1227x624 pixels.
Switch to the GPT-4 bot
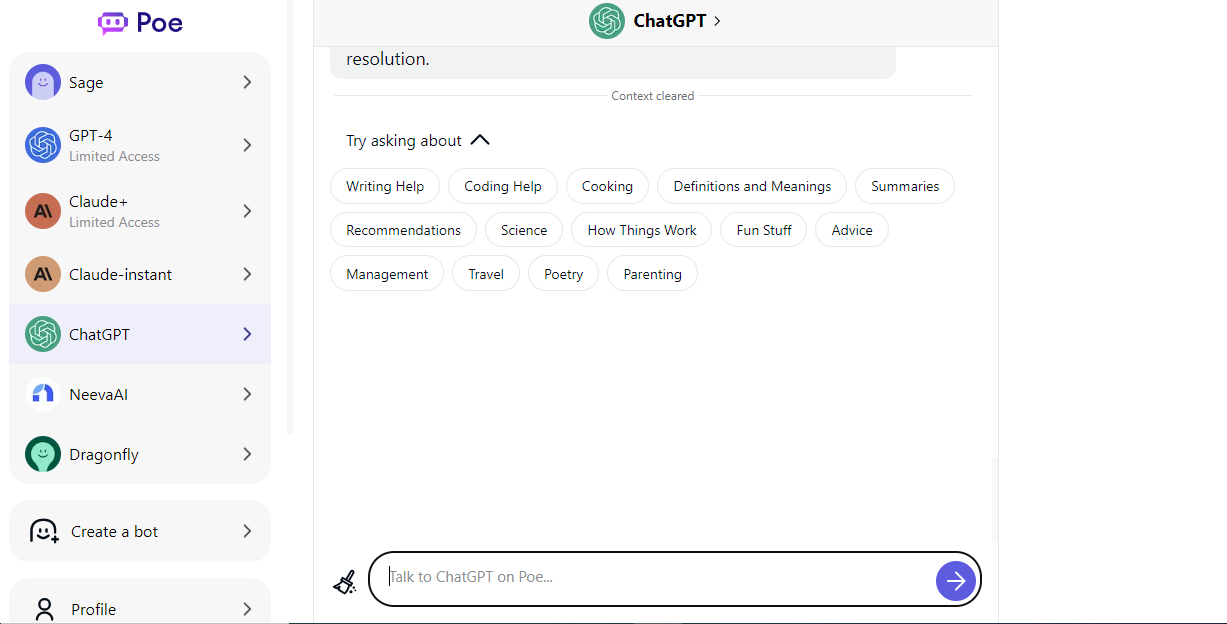140,145
